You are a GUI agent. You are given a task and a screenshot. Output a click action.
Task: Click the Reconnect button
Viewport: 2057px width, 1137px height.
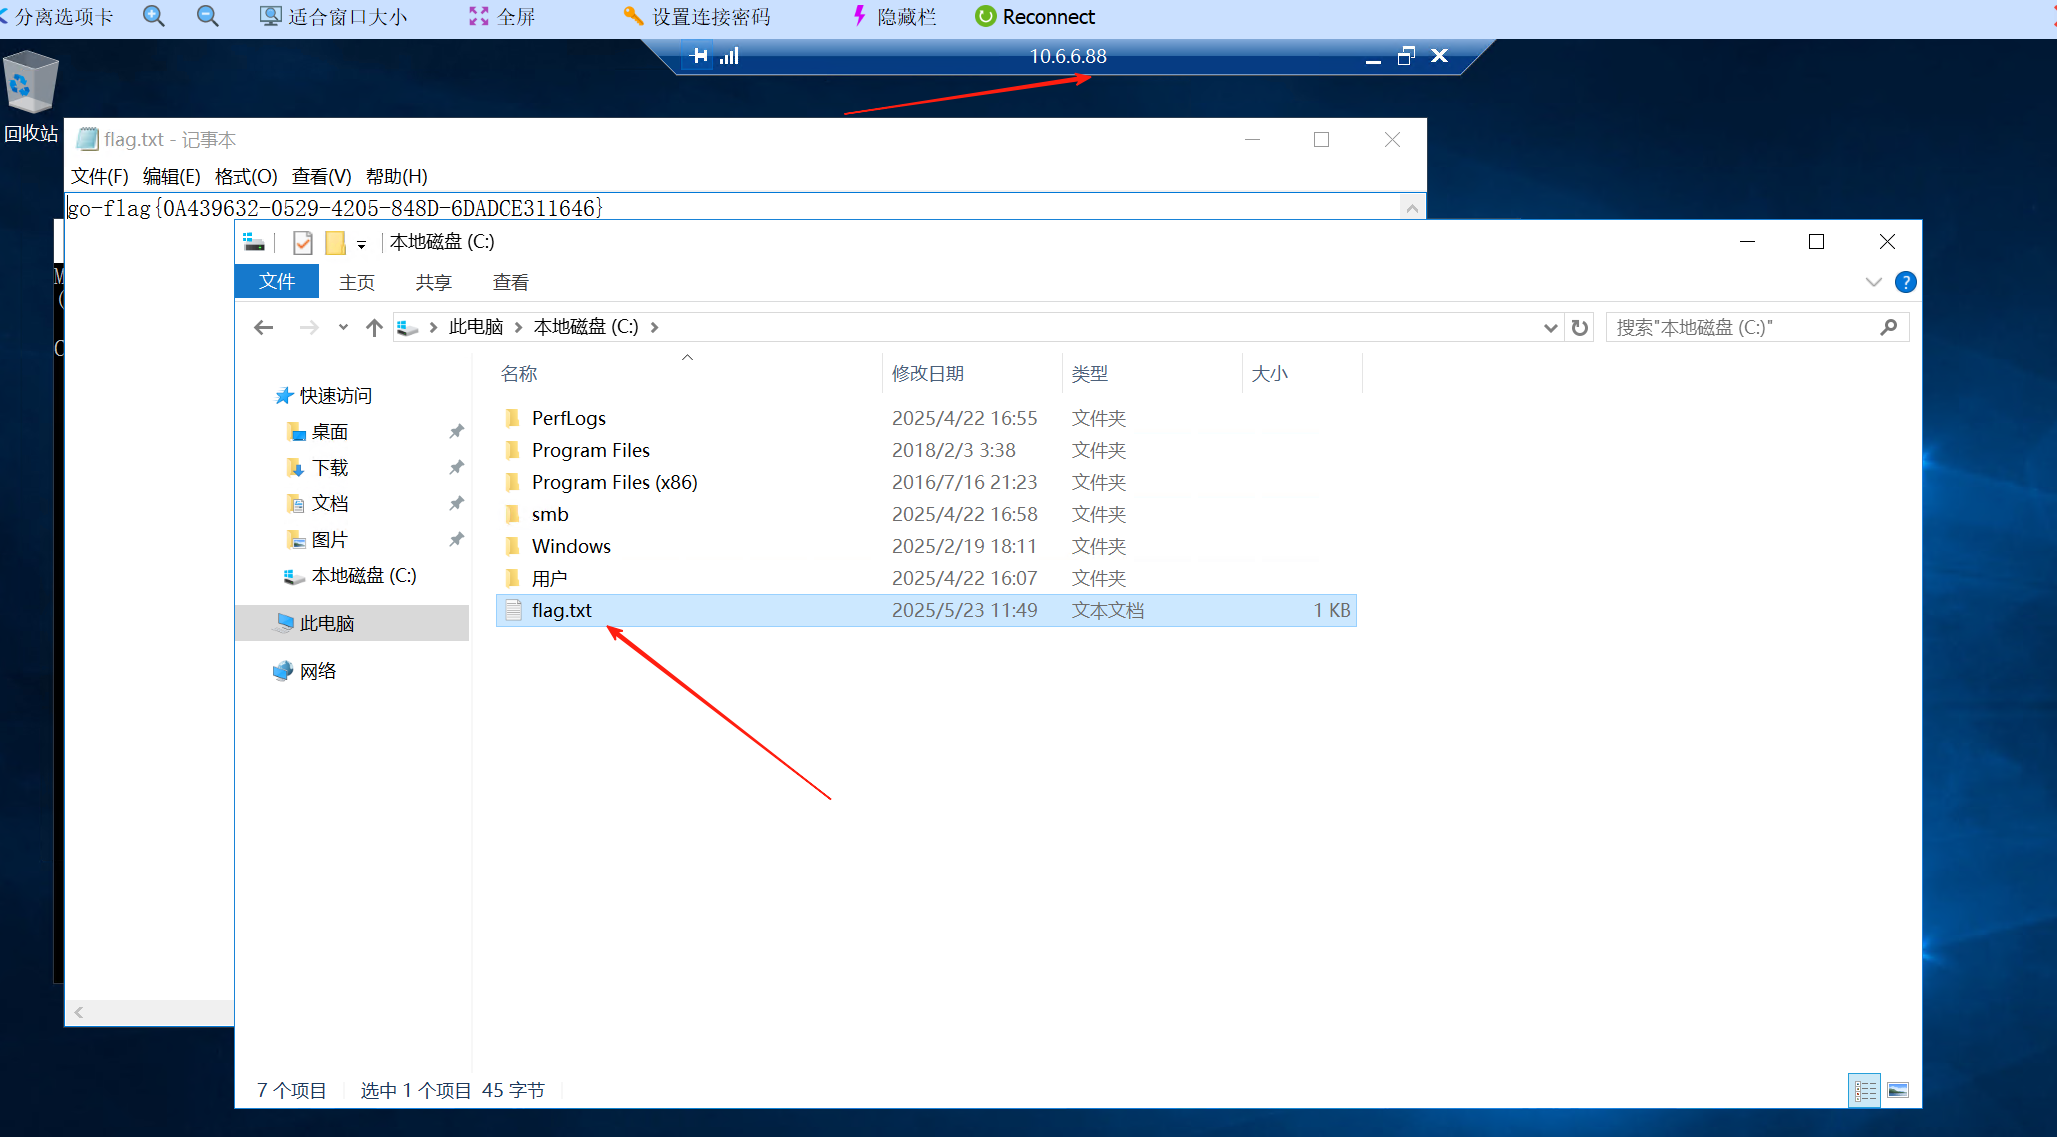1035,16
